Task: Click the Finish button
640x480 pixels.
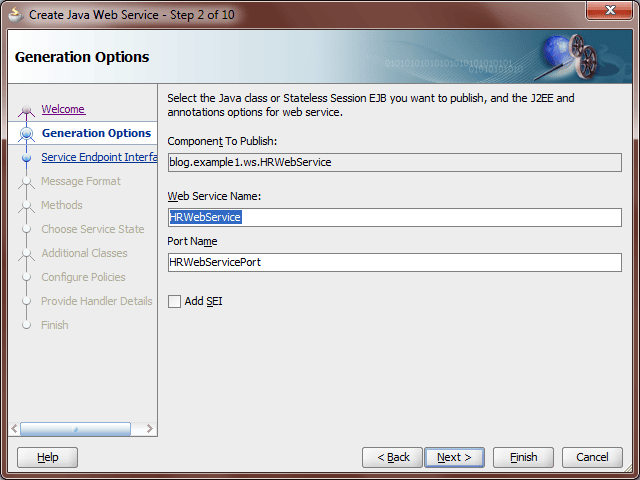Action: tap(523, 457)
